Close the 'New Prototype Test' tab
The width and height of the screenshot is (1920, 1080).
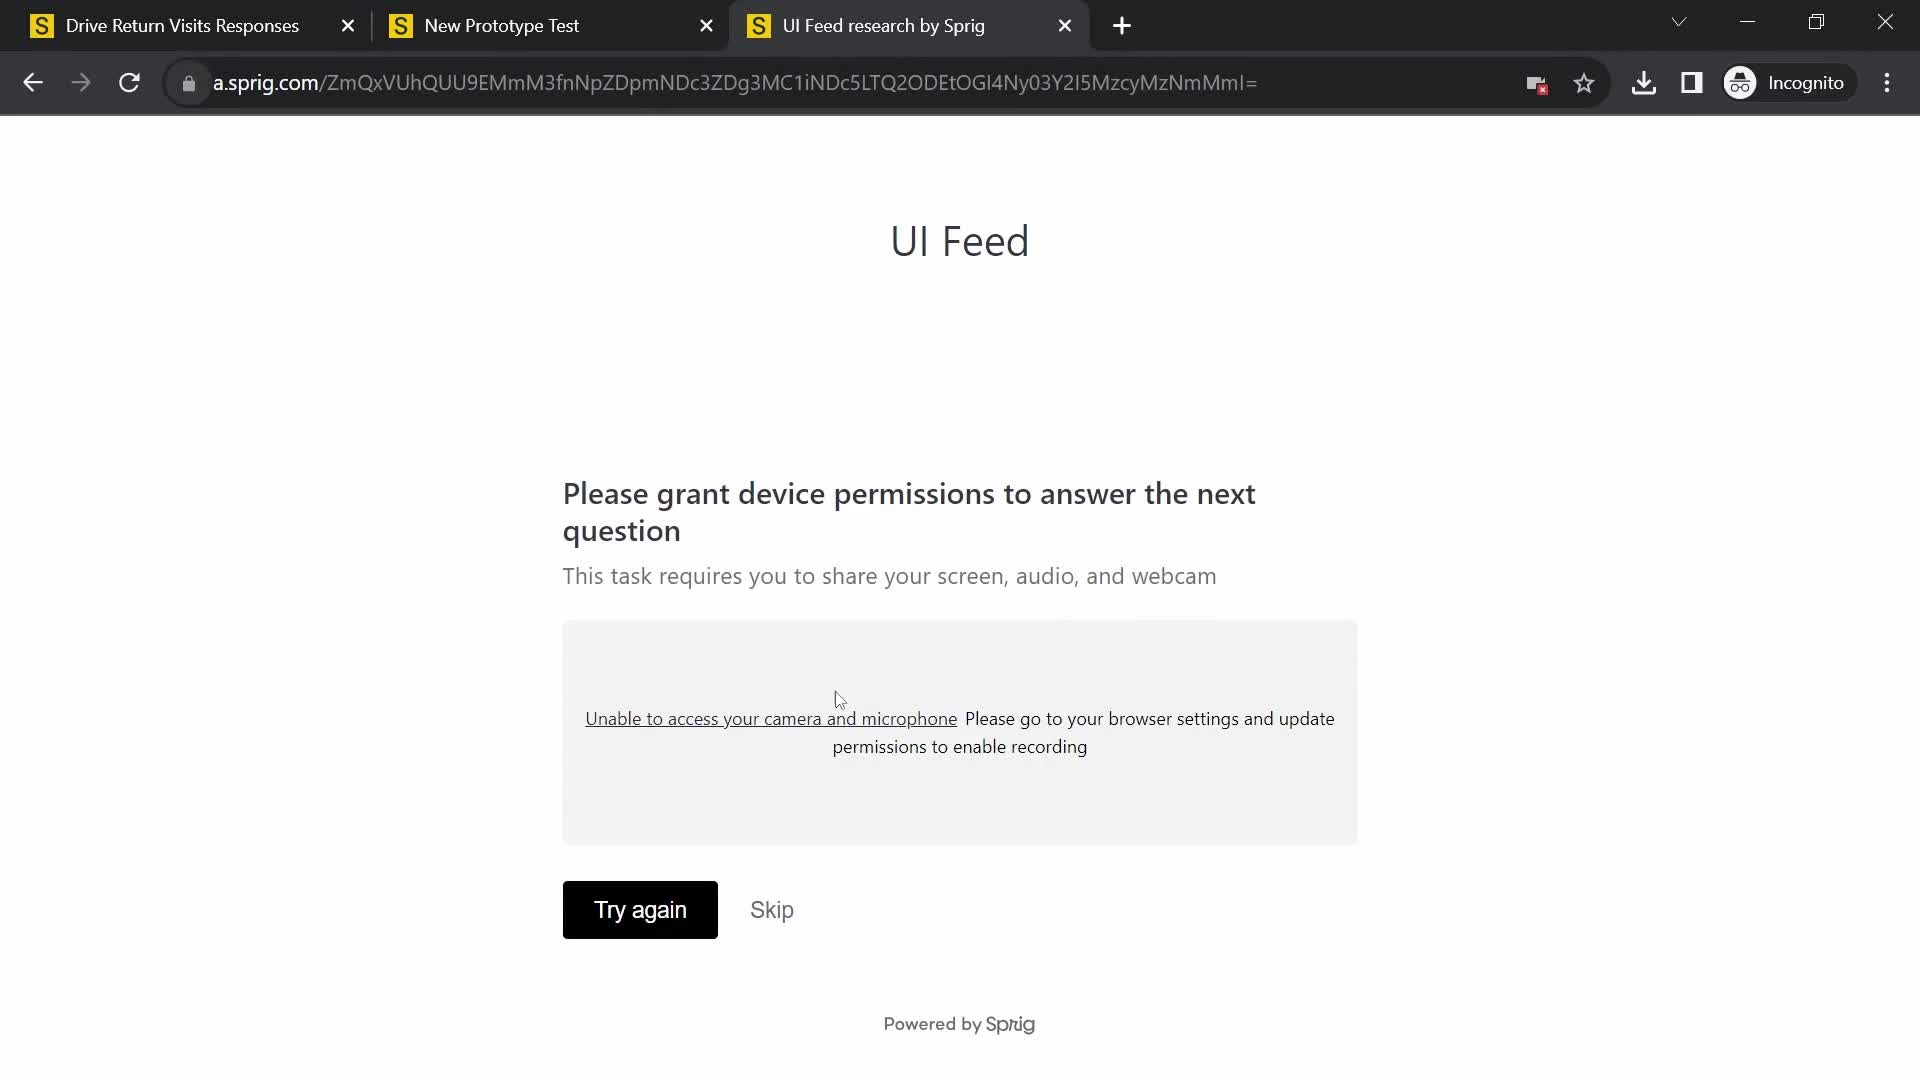(x=705, y=25)
